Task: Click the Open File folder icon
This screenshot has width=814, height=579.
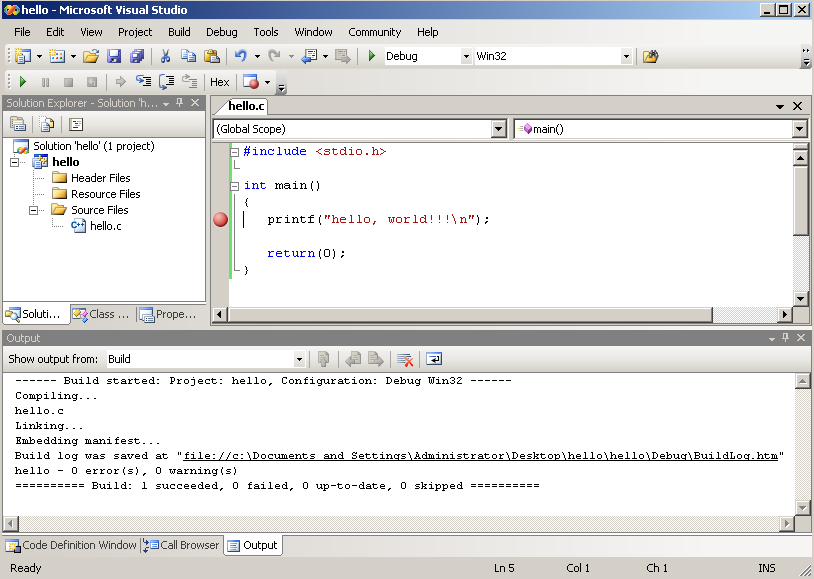Action: pos(91,56)
